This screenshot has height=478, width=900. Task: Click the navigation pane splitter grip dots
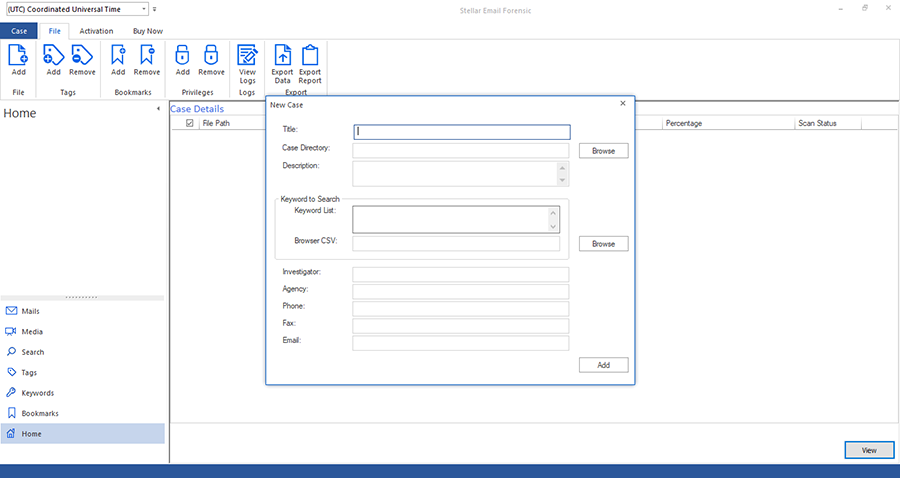(x=82, y=297)
